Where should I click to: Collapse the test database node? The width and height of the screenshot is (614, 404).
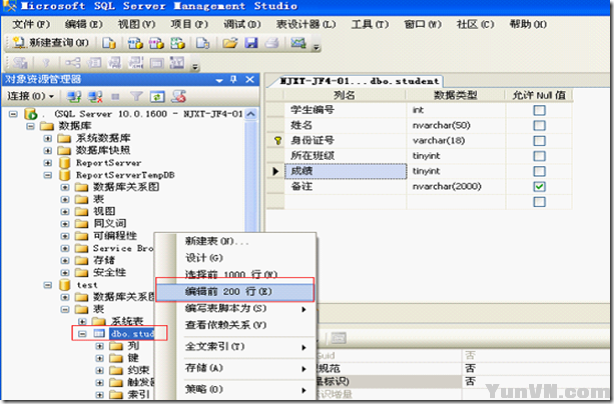(x=48, y=285)
